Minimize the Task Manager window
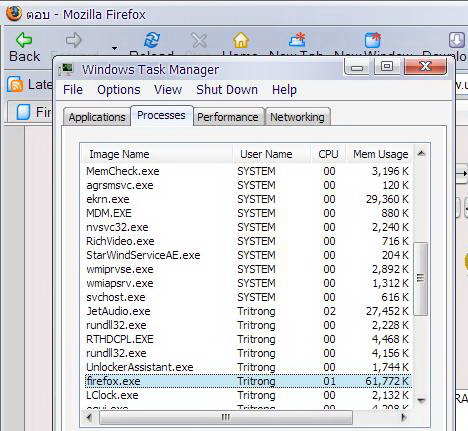468x431 pixels. pos(357,67)
